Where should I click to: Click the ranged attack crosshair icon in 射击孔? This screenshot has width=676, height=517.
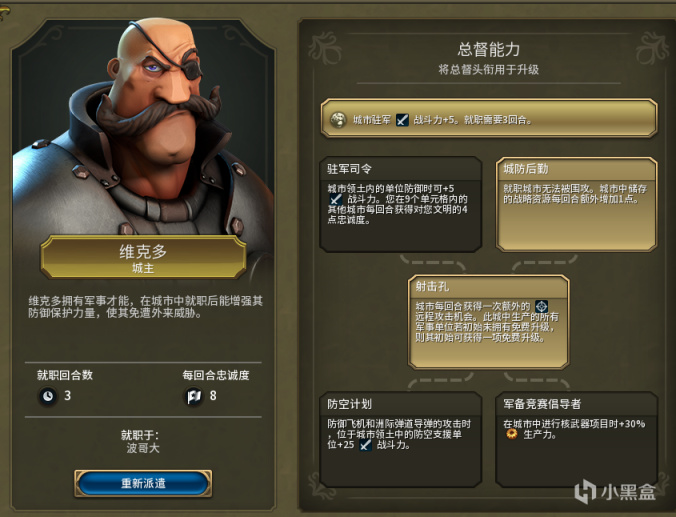541,307
